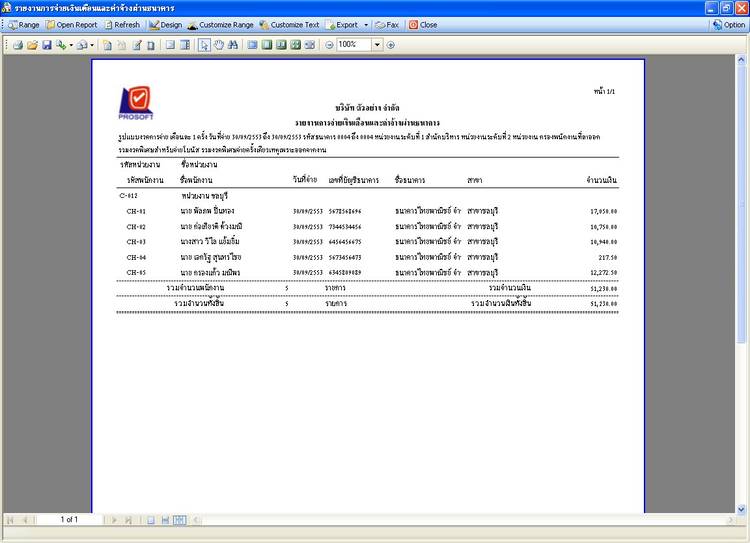Select the hand pan tool
This screenshot has height=543, width=750.
tap(219, 45)
